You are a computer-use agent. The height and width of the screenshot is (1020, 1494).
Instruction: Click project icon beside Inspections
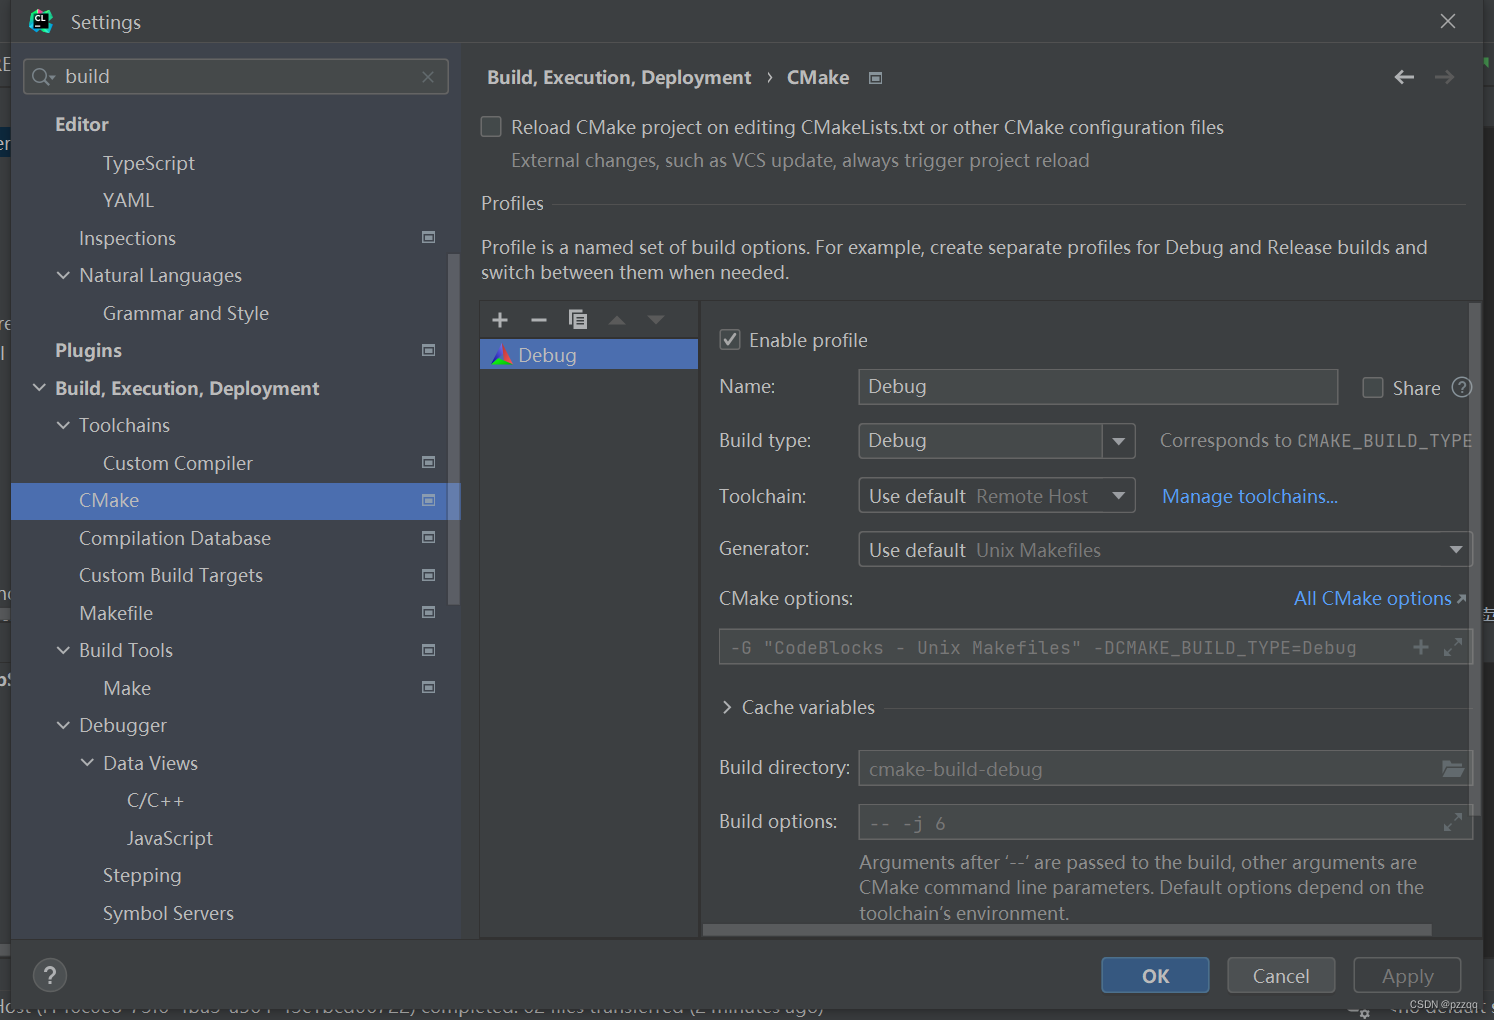[429, 237]
